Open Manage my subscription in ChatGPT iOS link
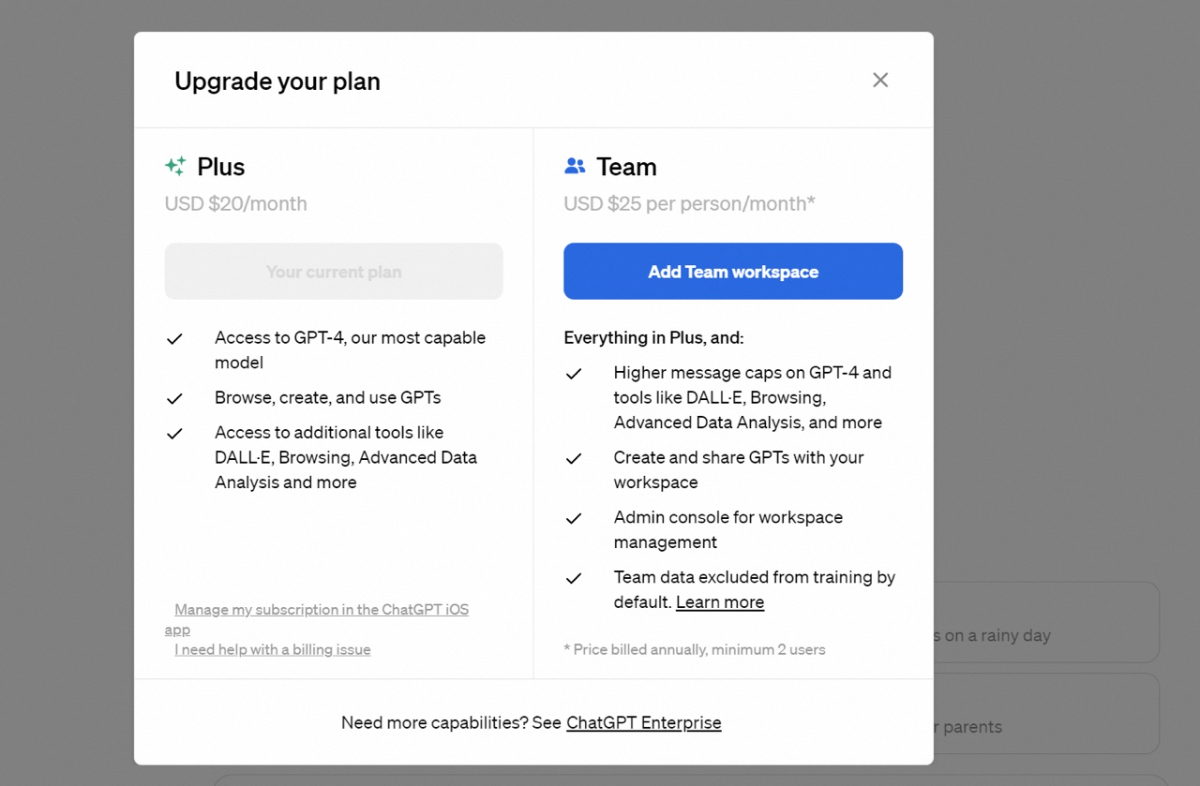This screenshot has width=1200, height=786. (321, 610)
